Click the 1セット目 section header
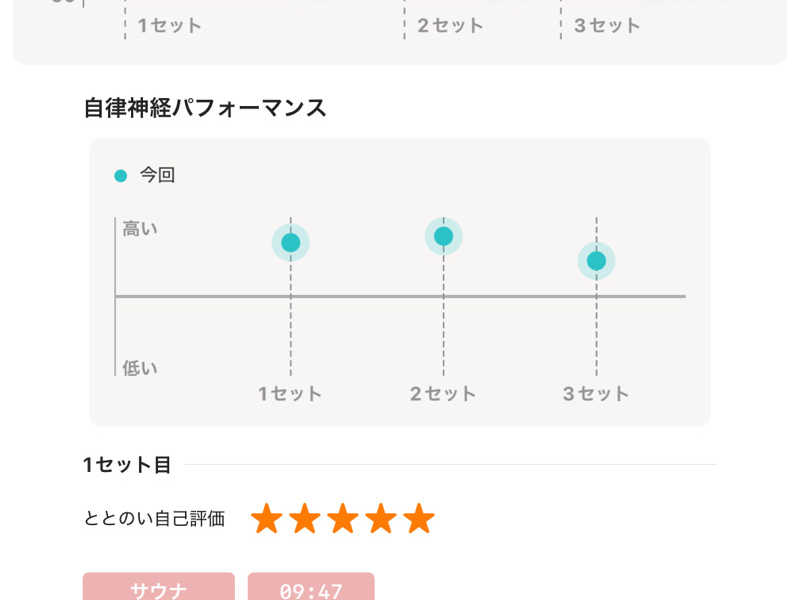Viewport: 800px width, 600px height. point(127,465)
